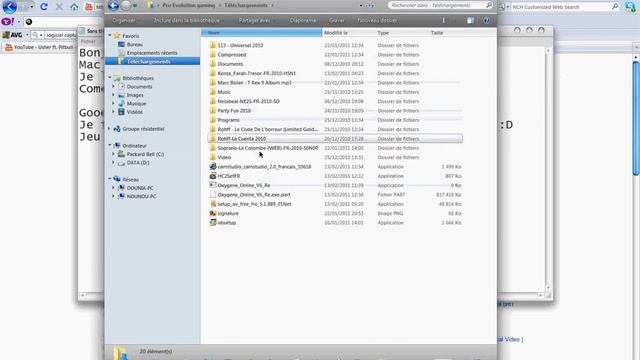640x360 pixels.
Task: Select folder 113 - Universel 2010
Action: click(x=335, y=45)
